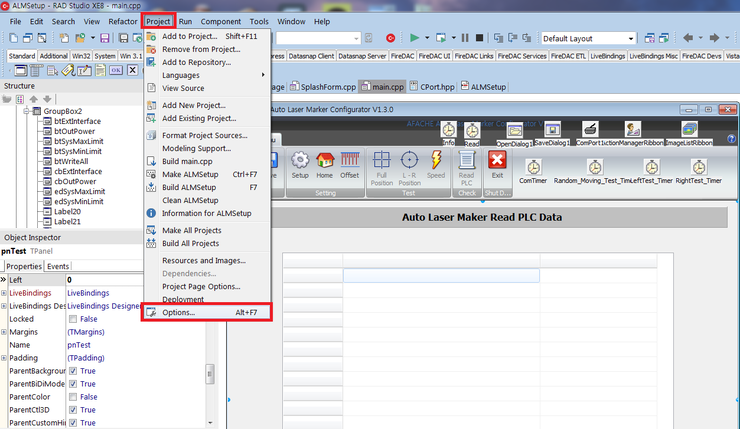
Task: Choose Build ALMSetup menu item
Action: point(207,187)
